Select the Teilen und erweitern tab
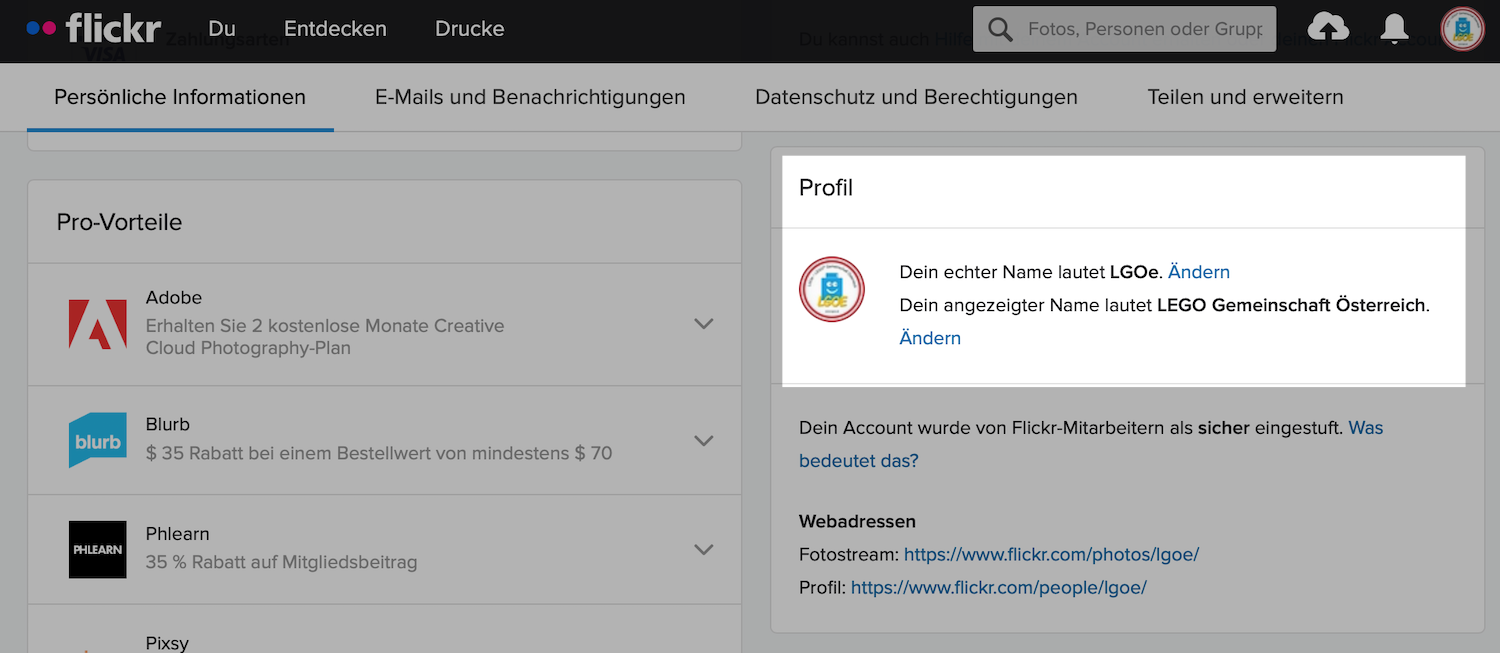Screen dimensions: 1500x653 (1245, 97)
